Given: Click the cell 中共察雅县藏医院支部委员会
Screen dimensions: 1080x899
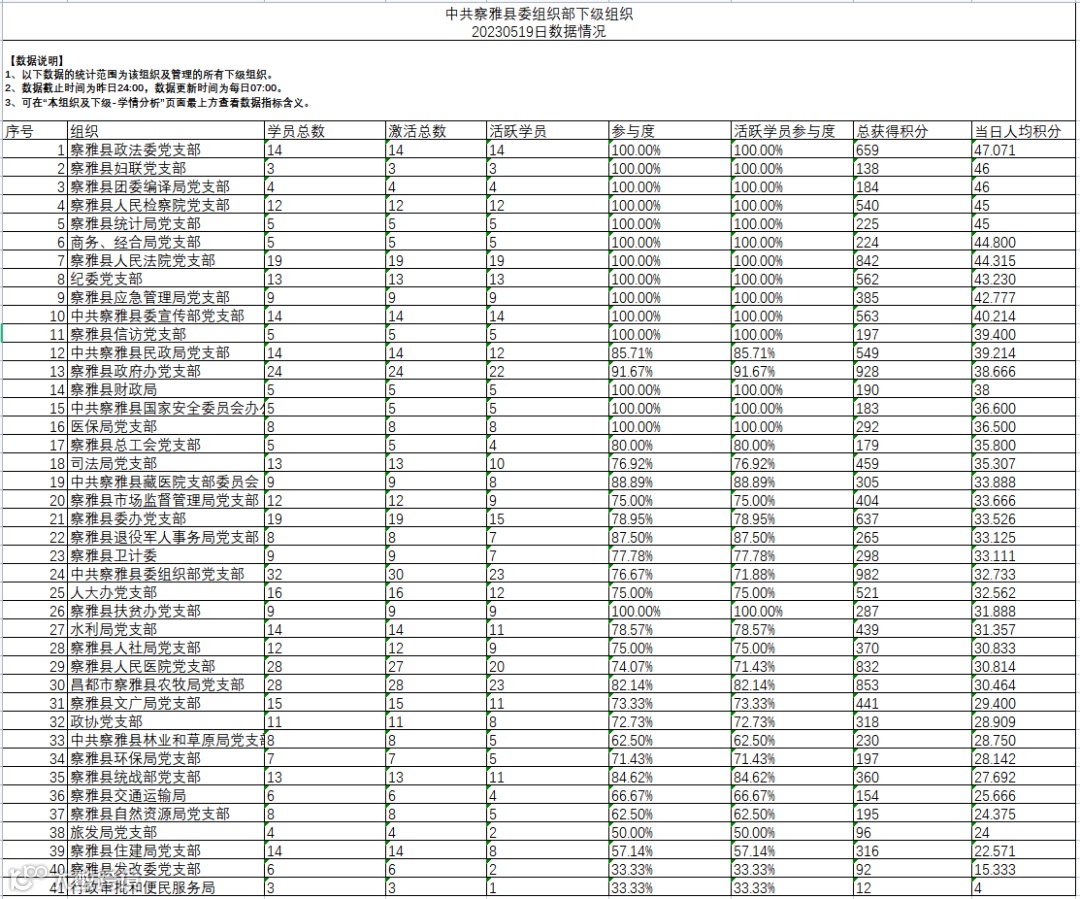Looking at the screenshot, I should point(166,482).
